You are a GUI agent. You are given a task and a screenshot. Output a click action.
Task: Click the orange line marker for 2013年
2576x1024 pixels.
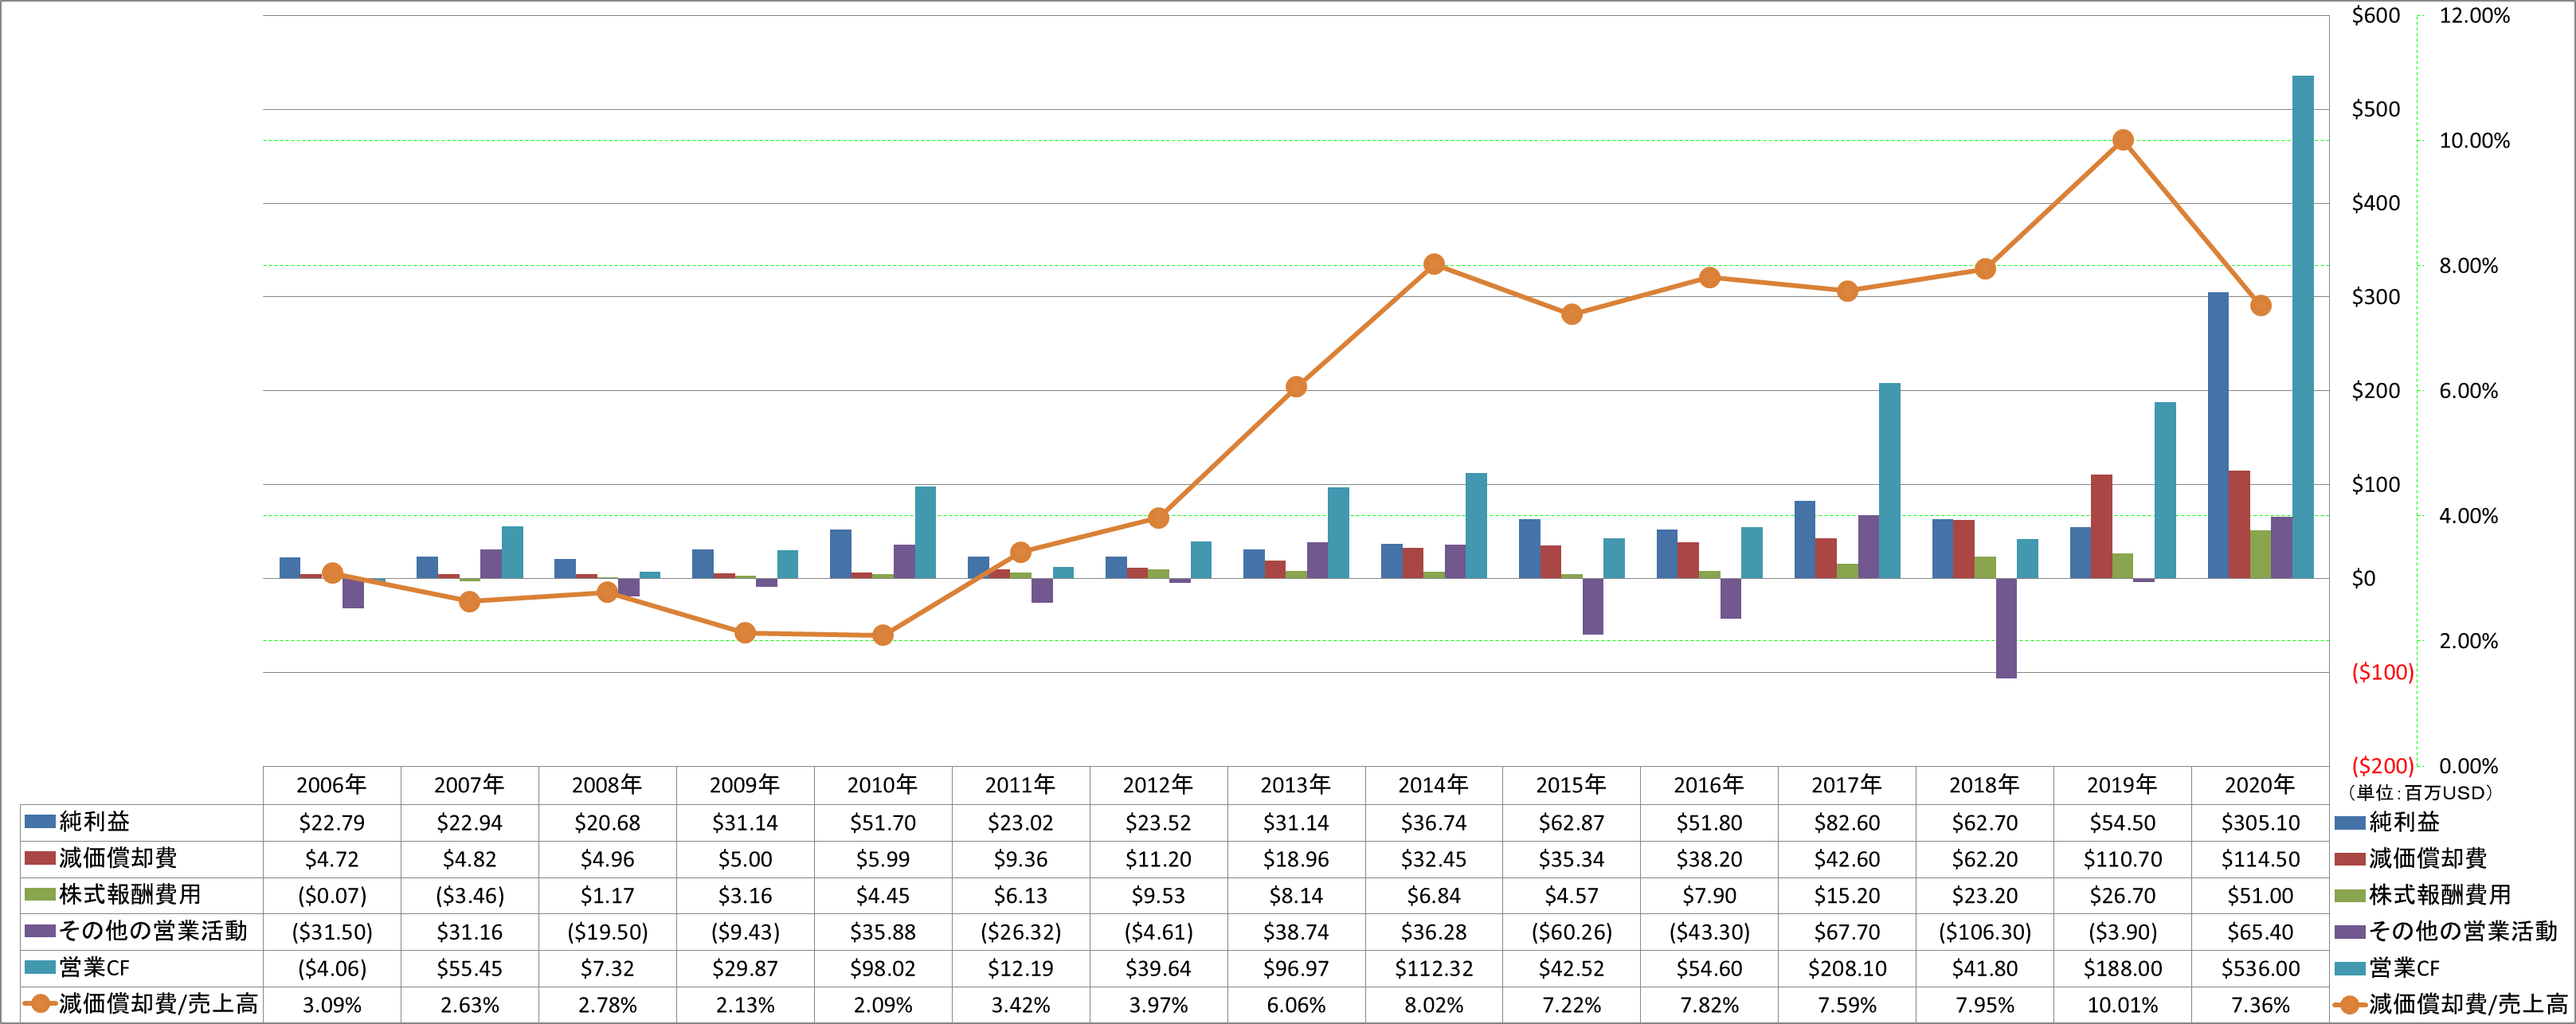[1295, 387]
